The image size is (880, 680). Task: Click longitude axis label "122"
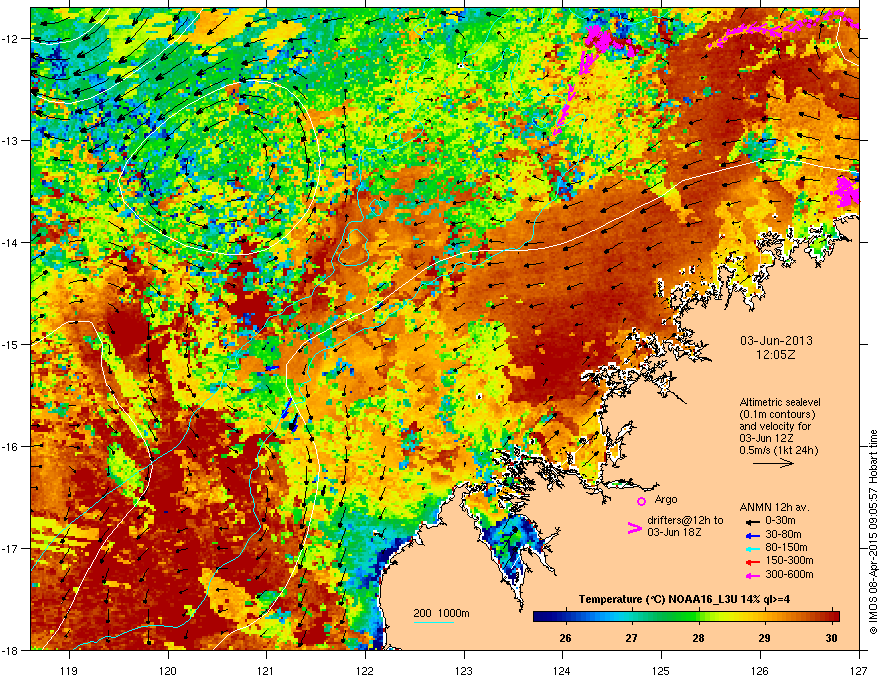click(365, 671)
